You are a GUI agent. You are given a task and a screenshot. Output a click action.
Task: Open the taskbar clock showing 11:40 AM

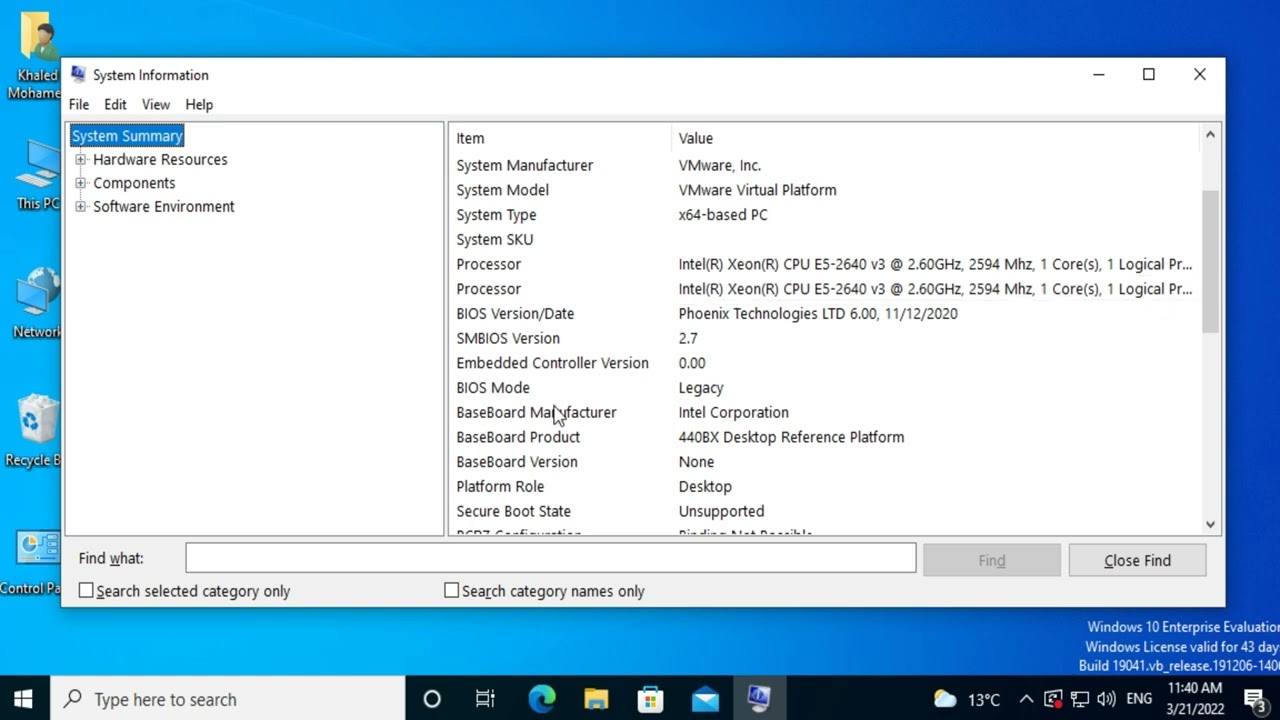click(1195, 699)
